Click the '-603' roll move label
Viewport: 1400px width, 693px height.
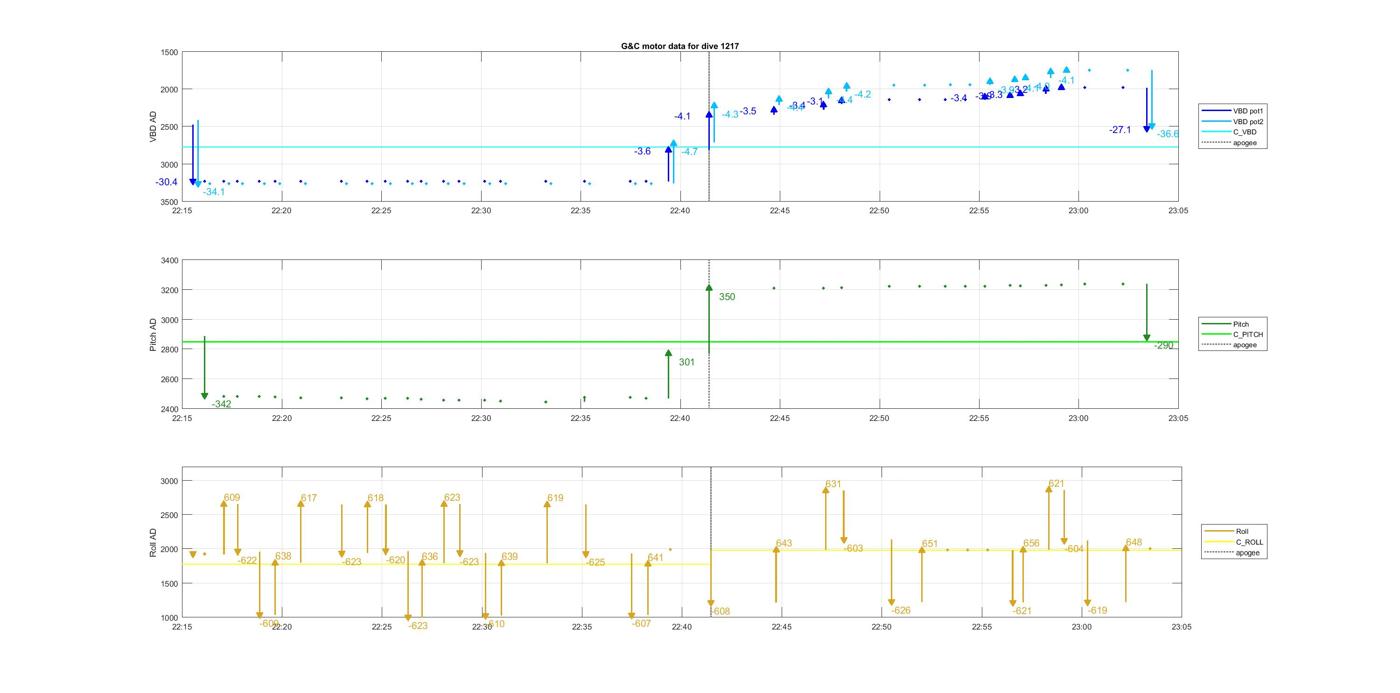(853, 548)
